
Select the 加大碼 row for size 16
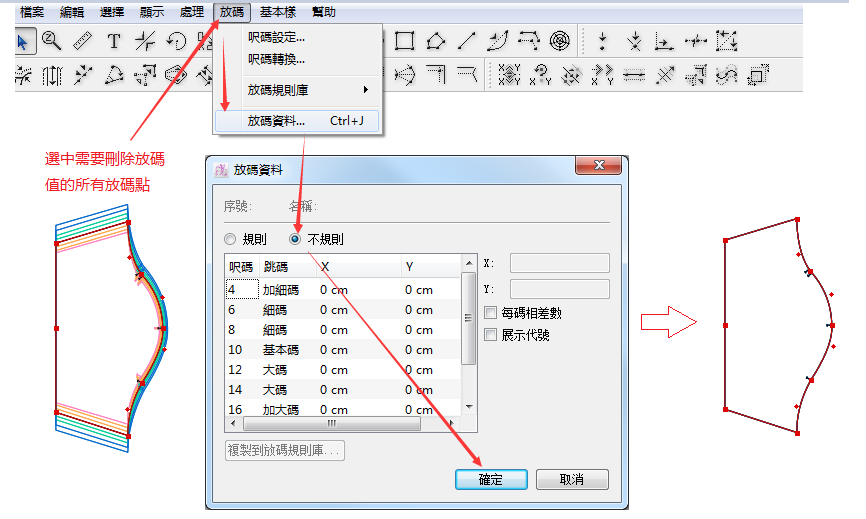point(343,409)
